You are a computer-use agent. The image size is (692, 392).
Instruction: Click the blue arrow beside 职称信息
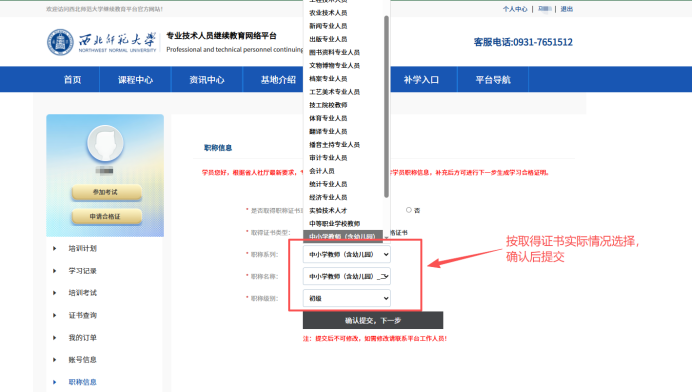[55, 382]
